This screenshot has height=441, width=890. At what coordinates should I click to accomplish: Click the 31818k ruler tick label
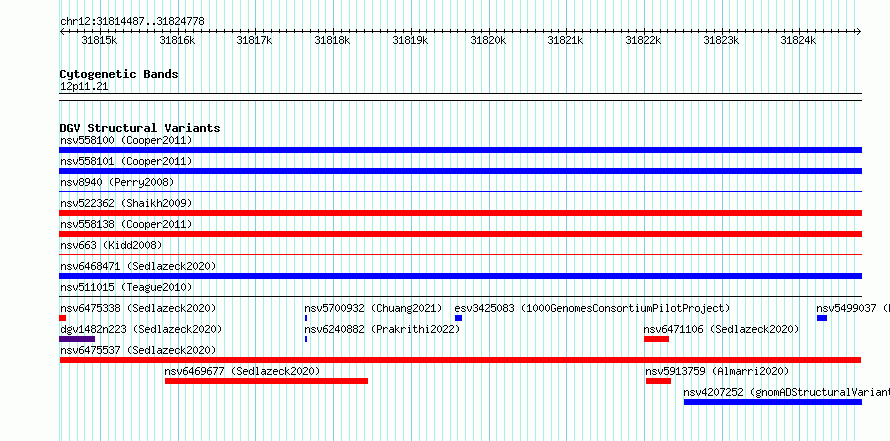click(x=333, y=40)
